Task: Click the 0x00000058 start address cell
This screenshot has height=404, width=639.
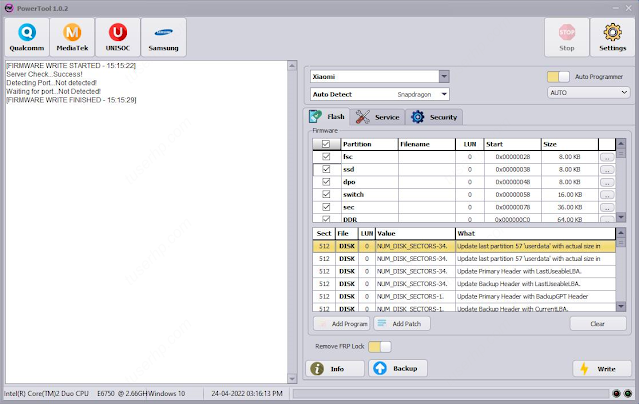Action: (513, 195)
